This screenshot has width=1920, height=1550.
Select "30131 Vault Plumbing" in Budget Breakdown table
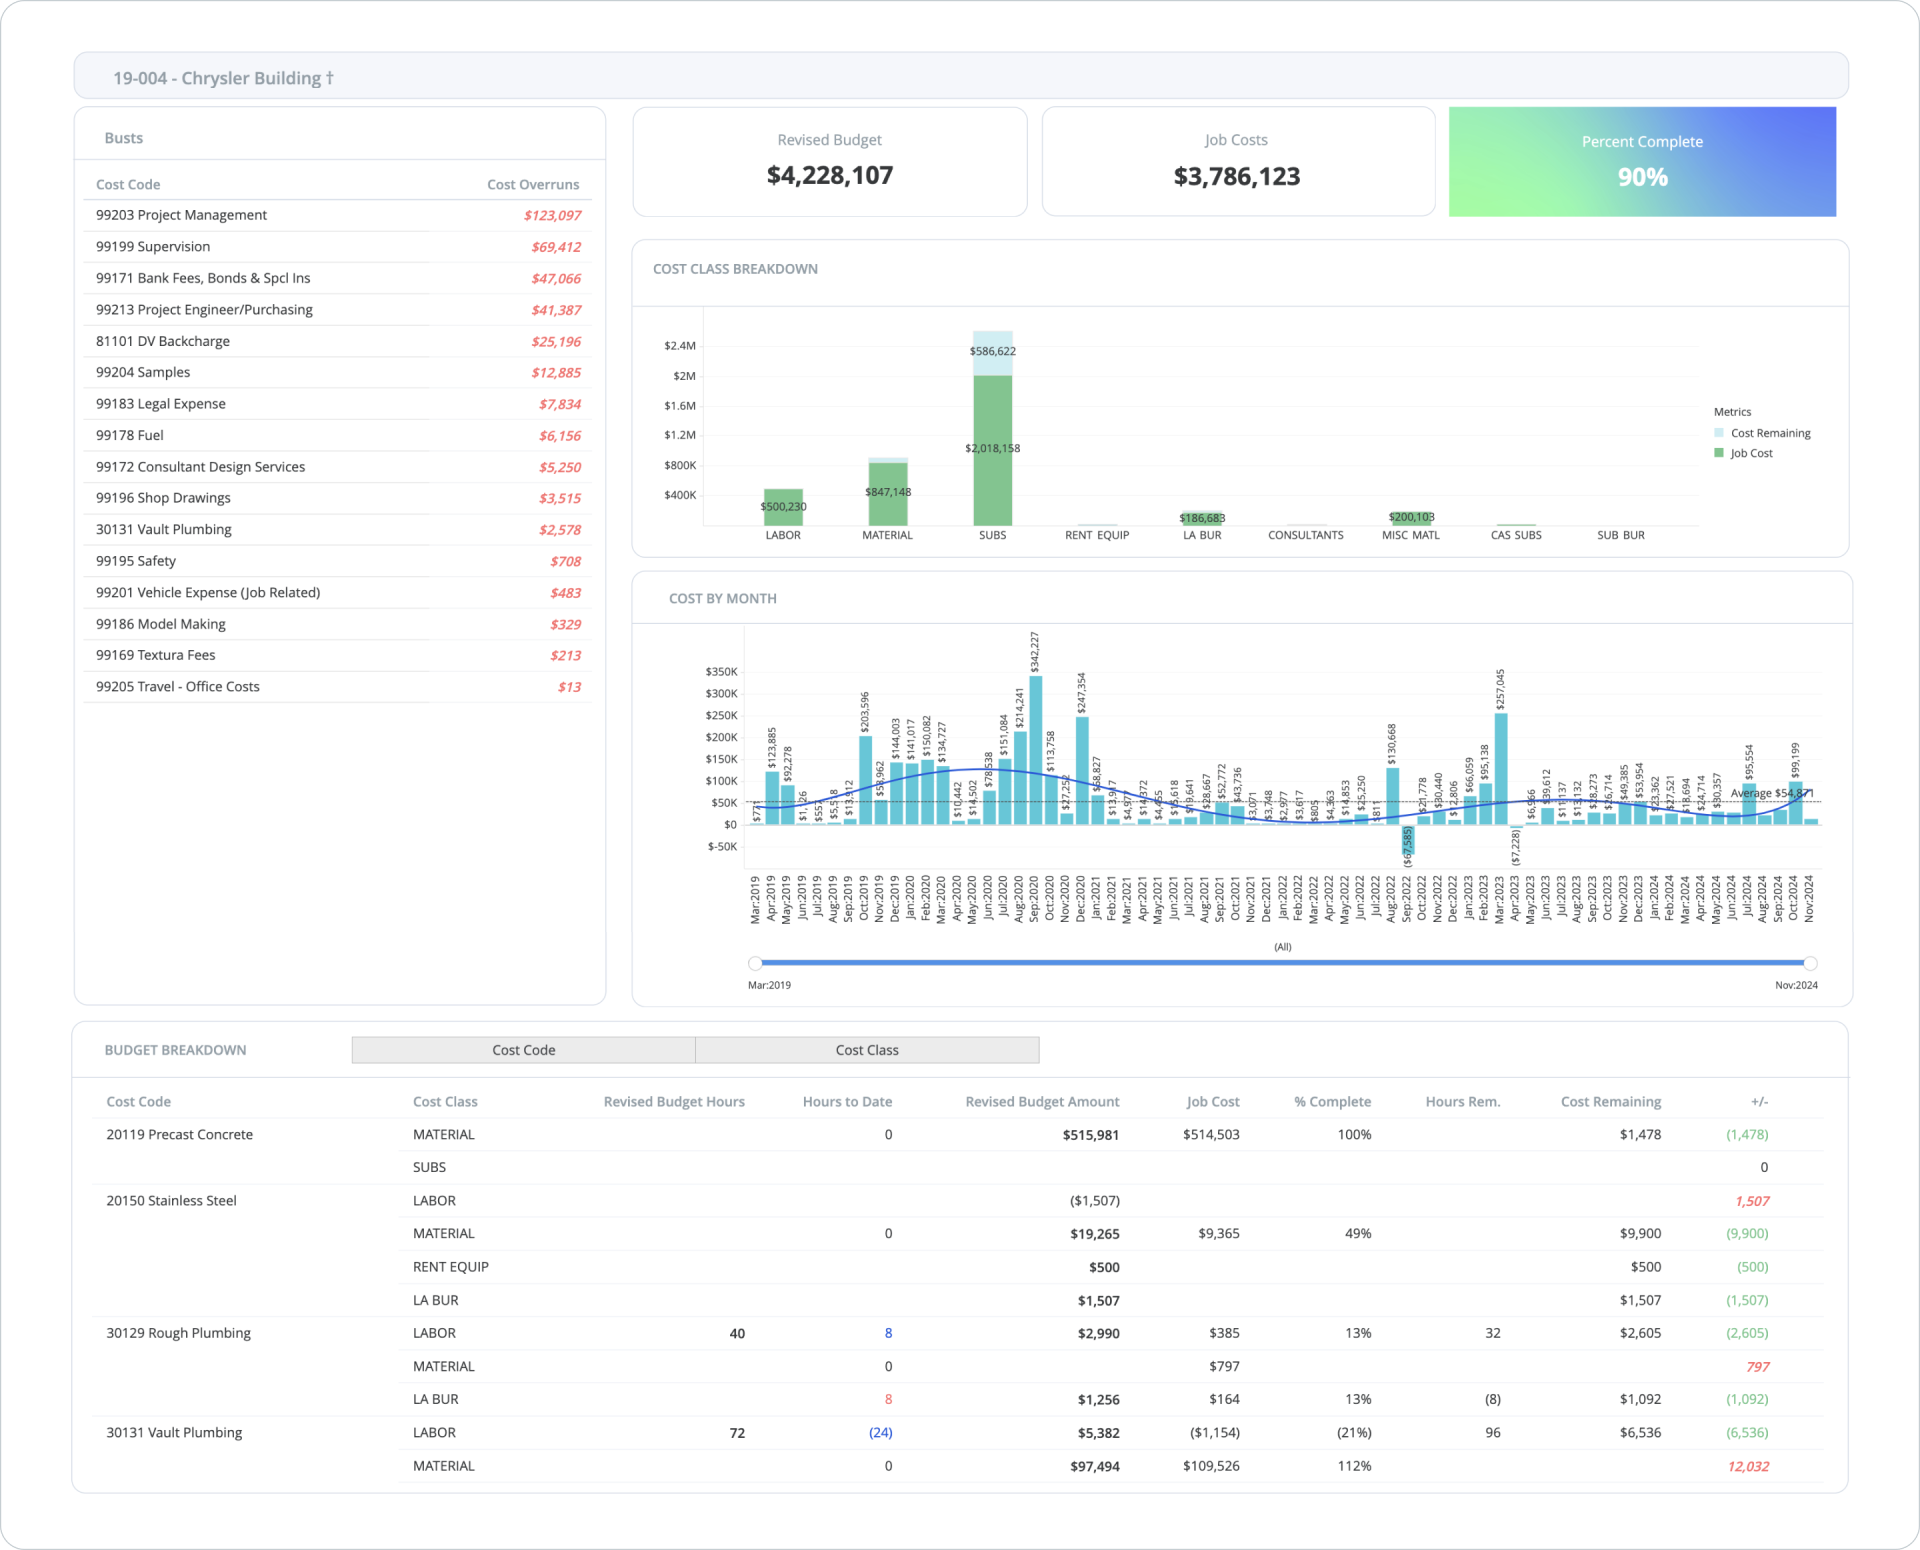click(174, 1433)
